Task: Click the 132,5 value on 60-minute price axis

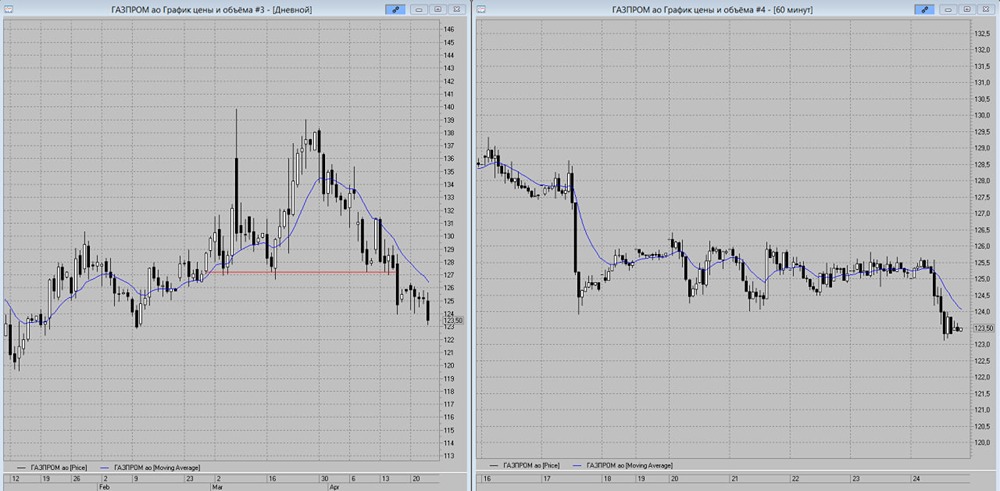Action: [982, 34]
